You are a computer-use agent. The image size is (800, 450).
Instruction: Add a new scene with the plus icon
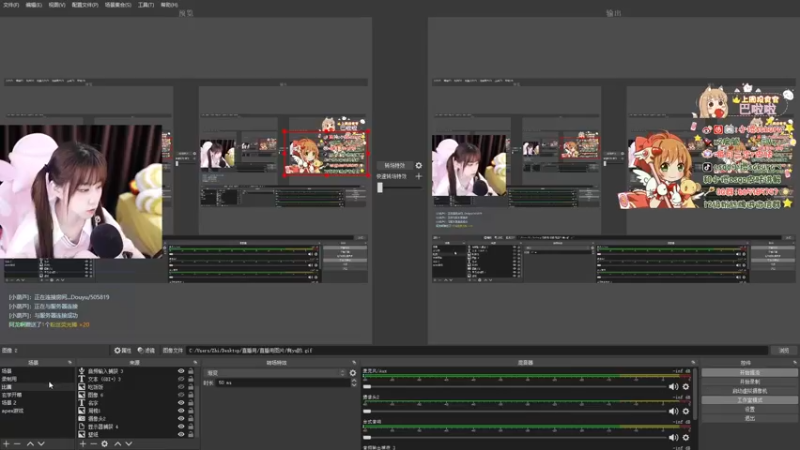click(7, 444)
